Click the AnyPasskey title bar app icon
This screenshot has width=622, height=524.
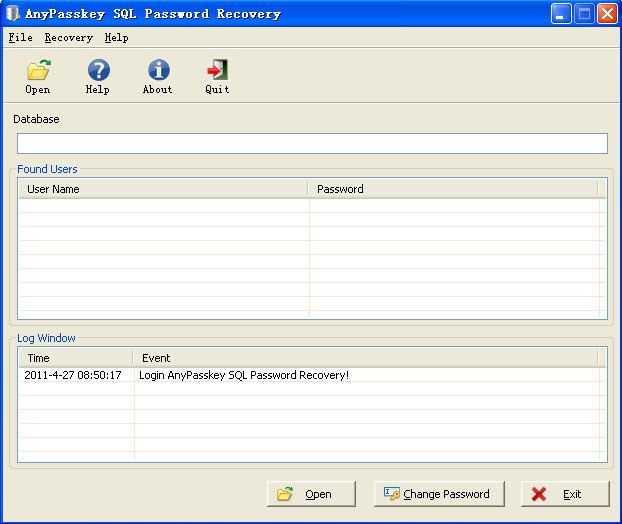click(13, 13)
